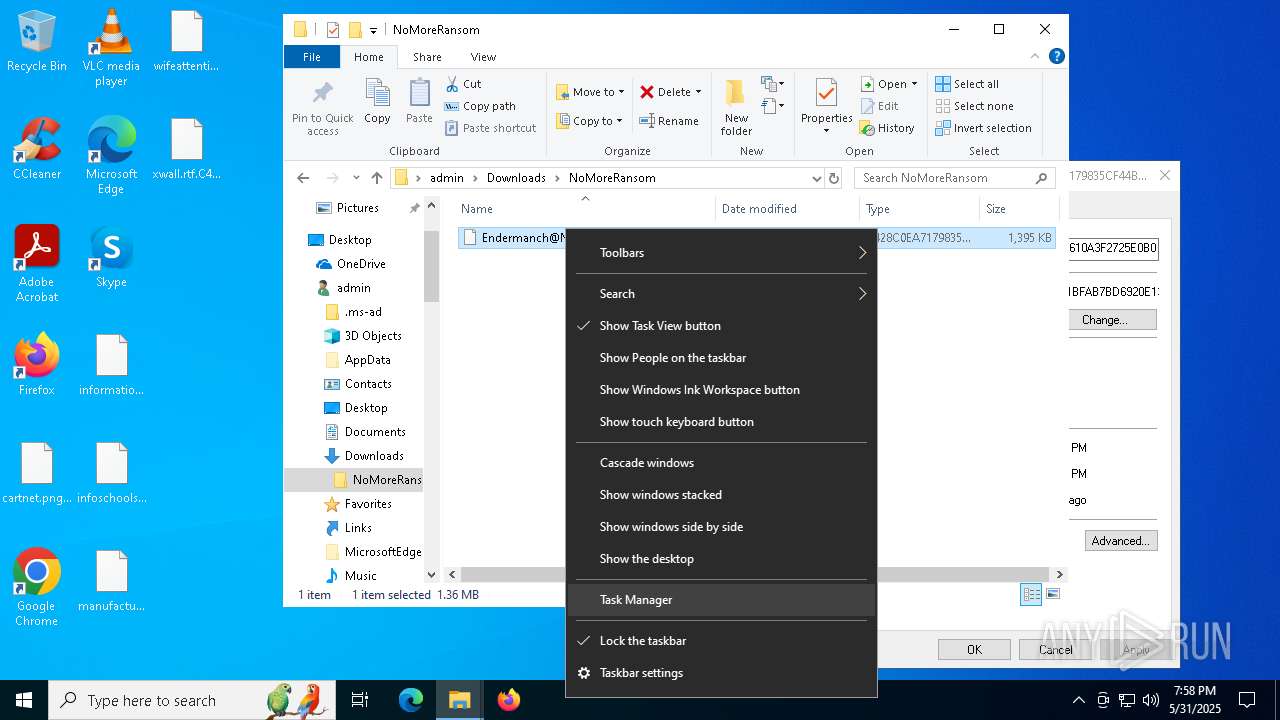
Task: Click the Cut scissors item
Action: pyautogui.click(x=464, y=84)
